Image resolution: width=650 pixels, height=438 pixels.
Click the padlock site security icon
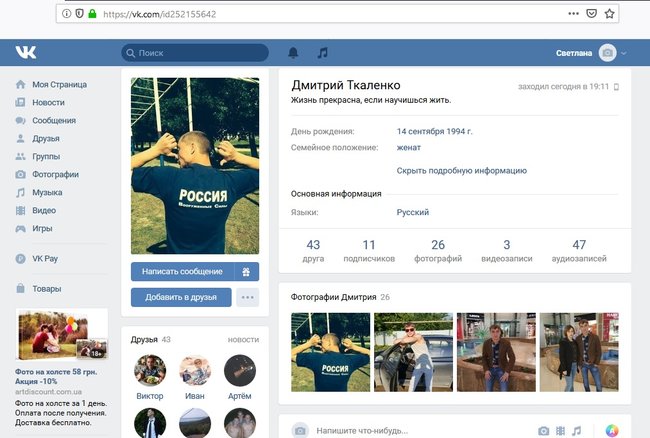[93, 15]
